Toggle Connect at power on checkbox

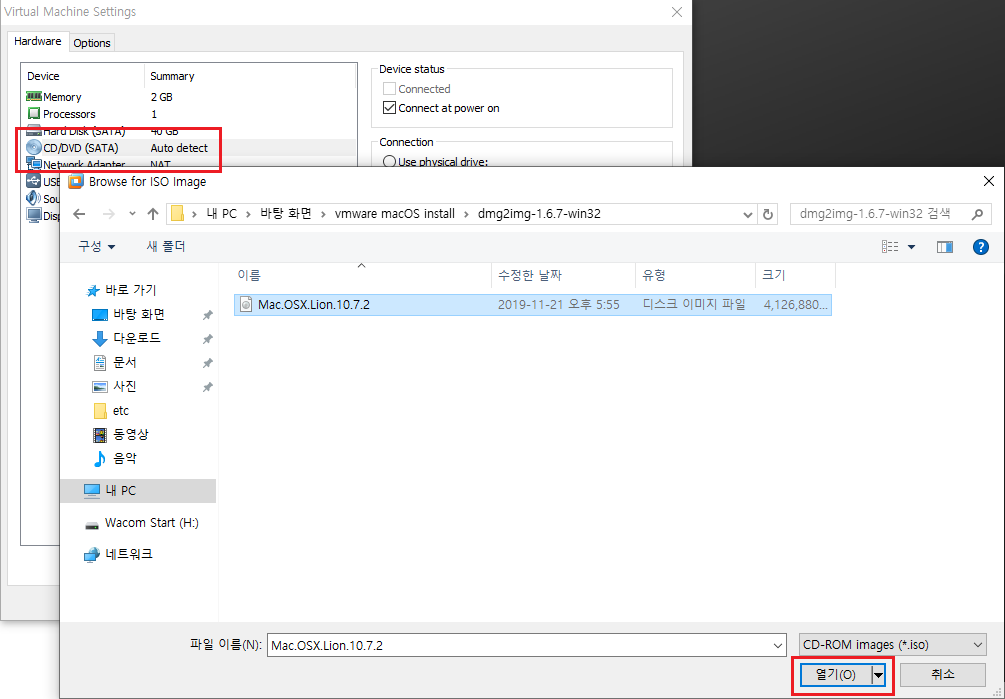click(x=389, y=108)
